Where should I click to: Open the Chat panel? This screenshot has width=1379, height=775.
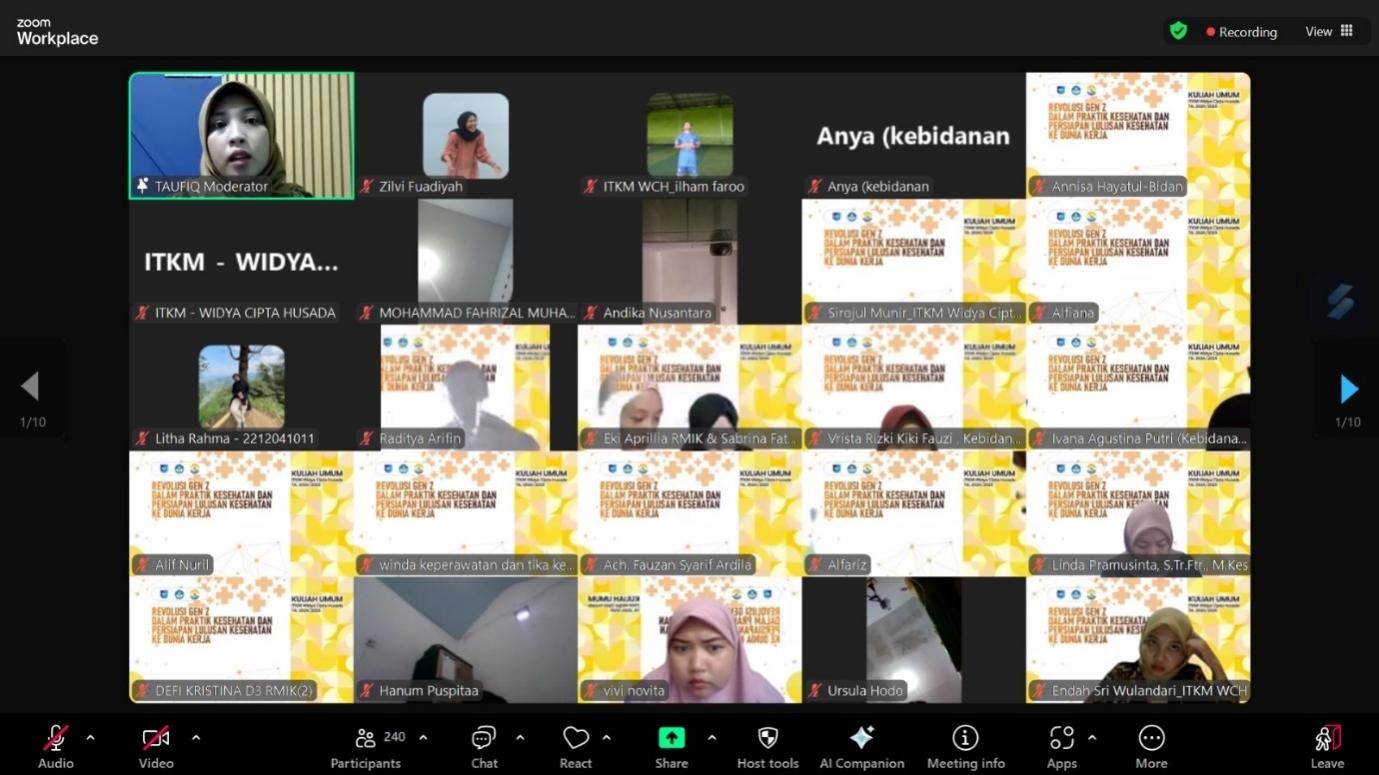coord(484,746)
